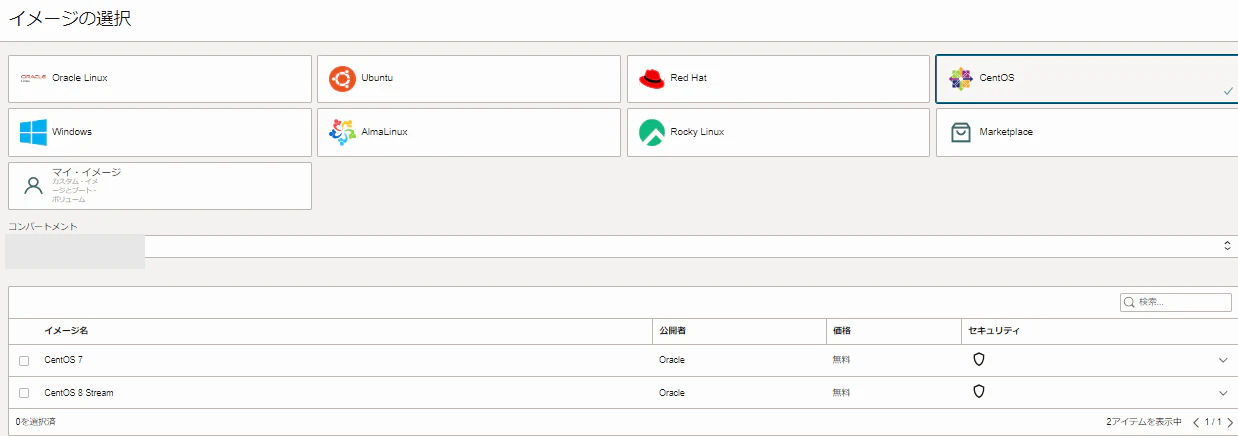Choose the Windows image card
1238x436 pixels.
pyautogui.click(x=160, y=132)
